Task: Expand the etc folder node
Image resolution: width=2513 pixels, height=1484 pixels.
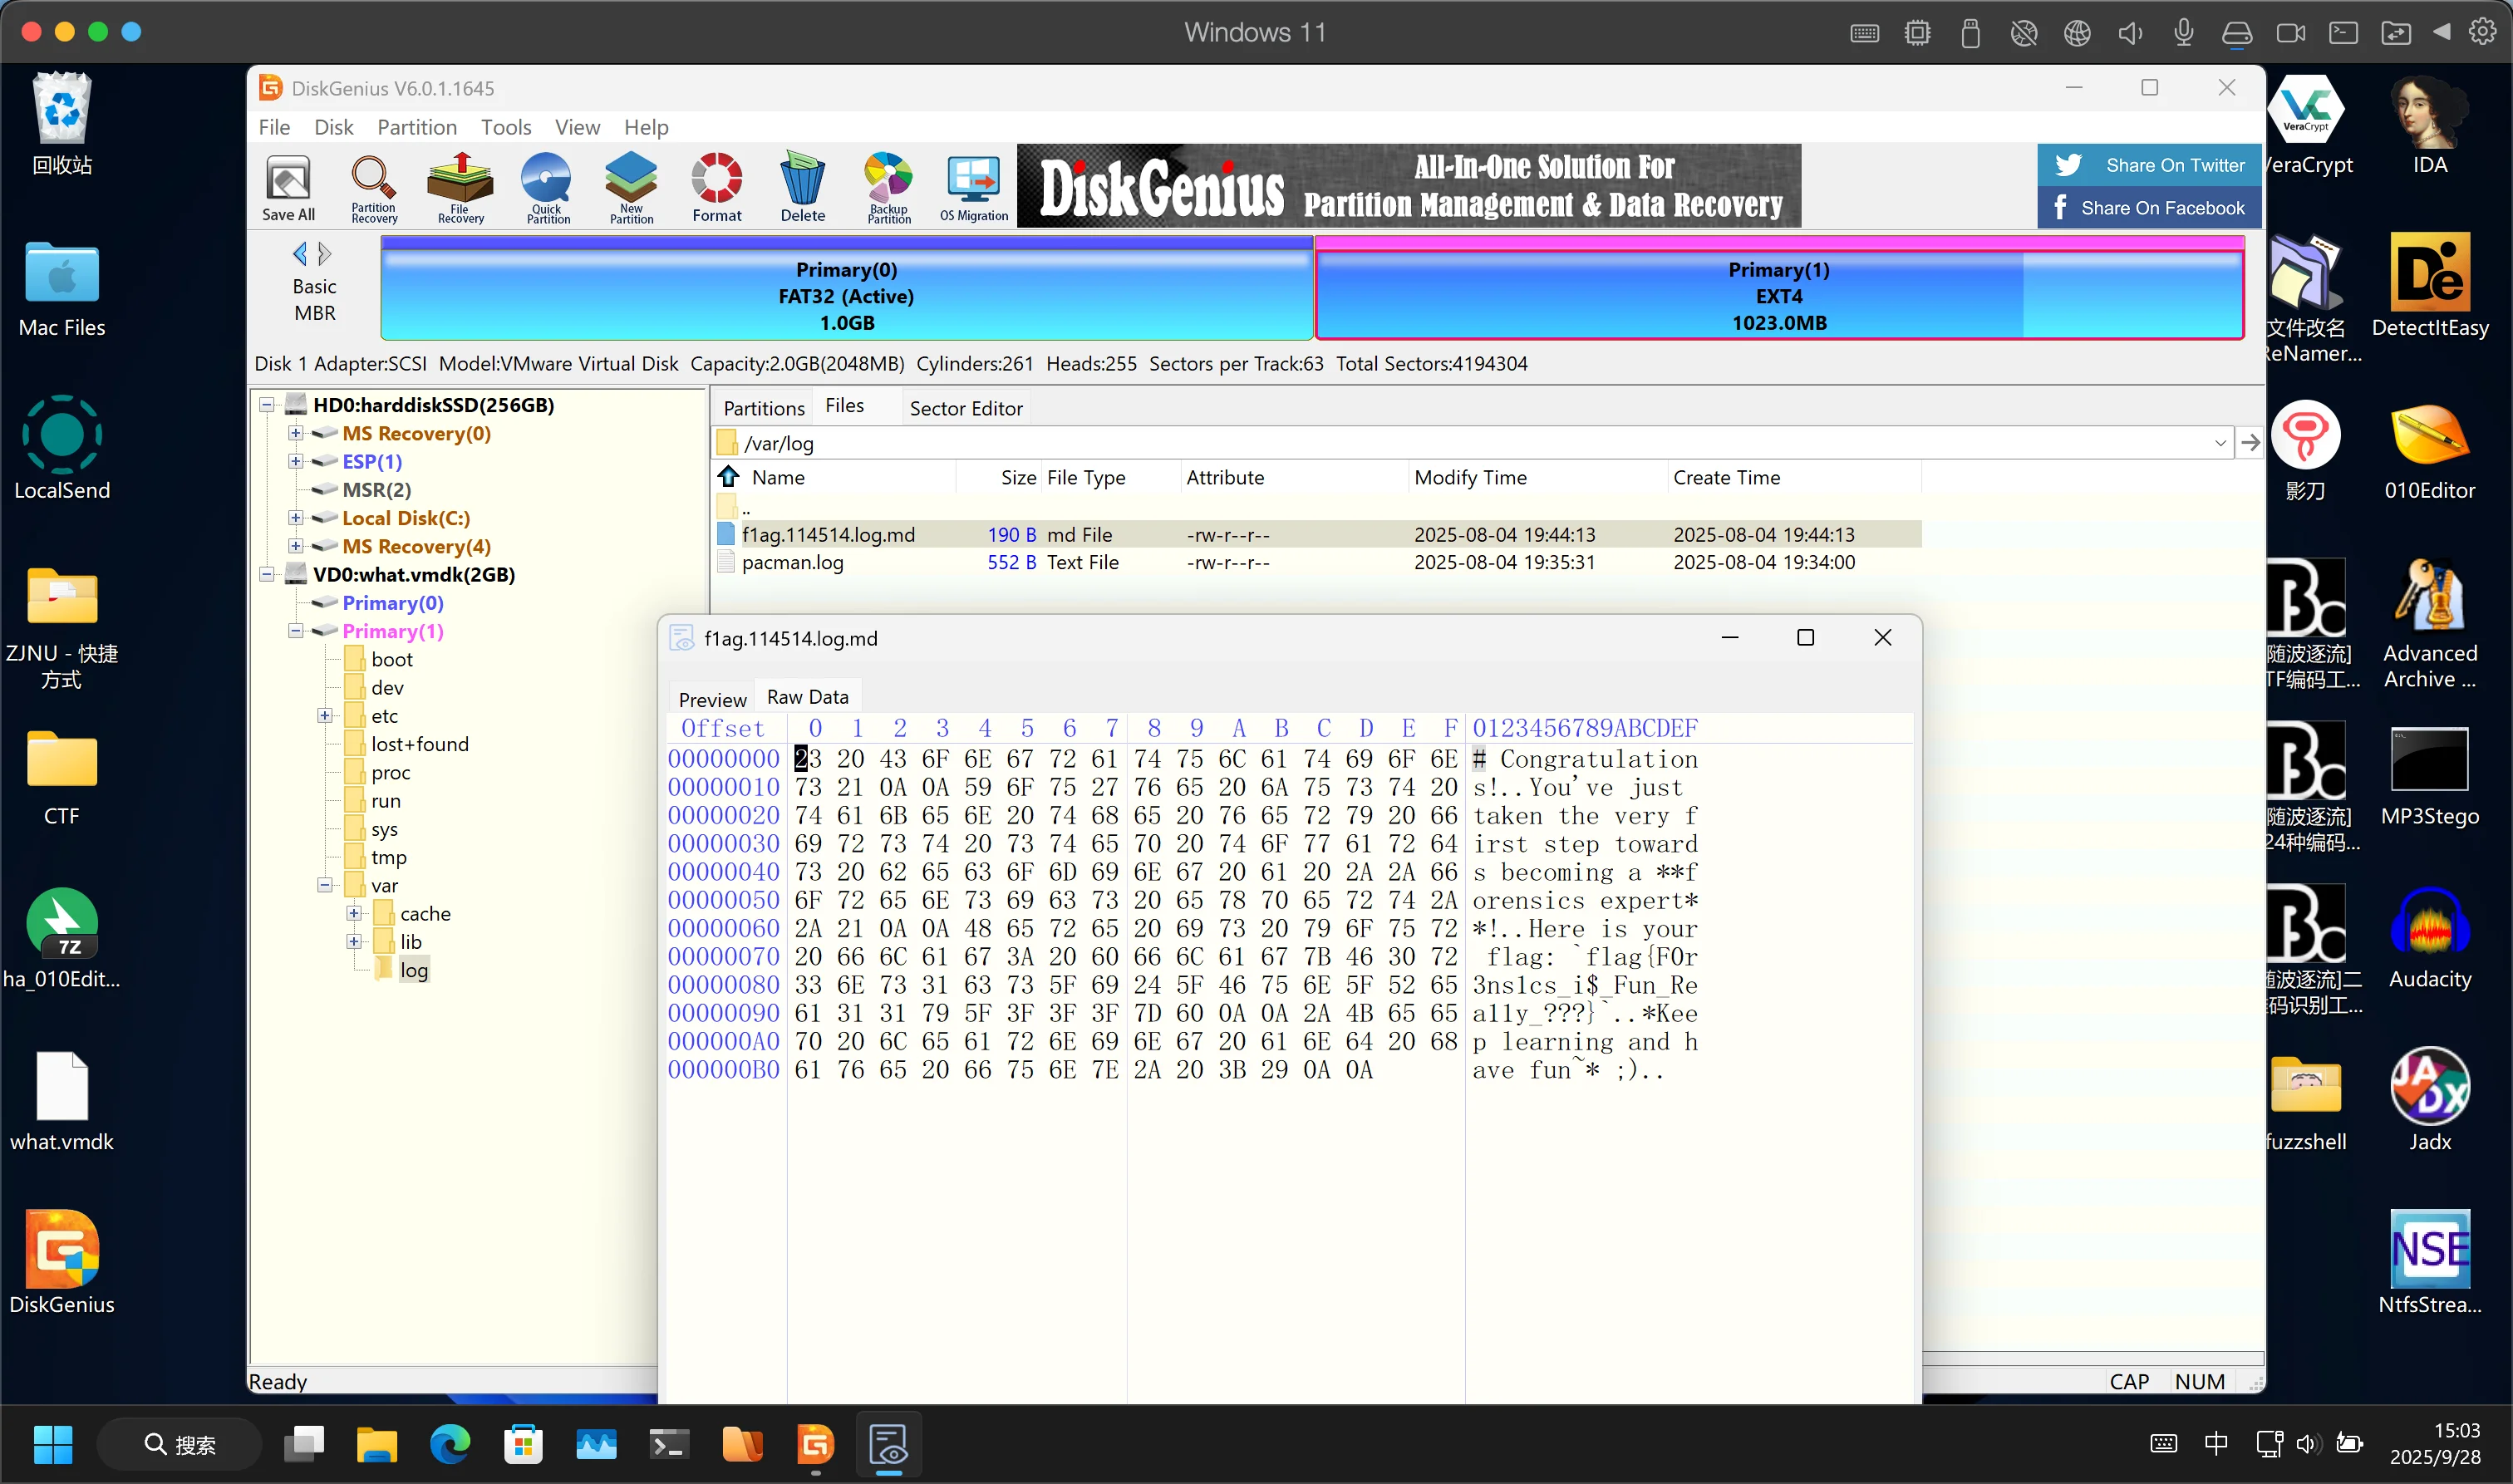Action: coord(324,715)
